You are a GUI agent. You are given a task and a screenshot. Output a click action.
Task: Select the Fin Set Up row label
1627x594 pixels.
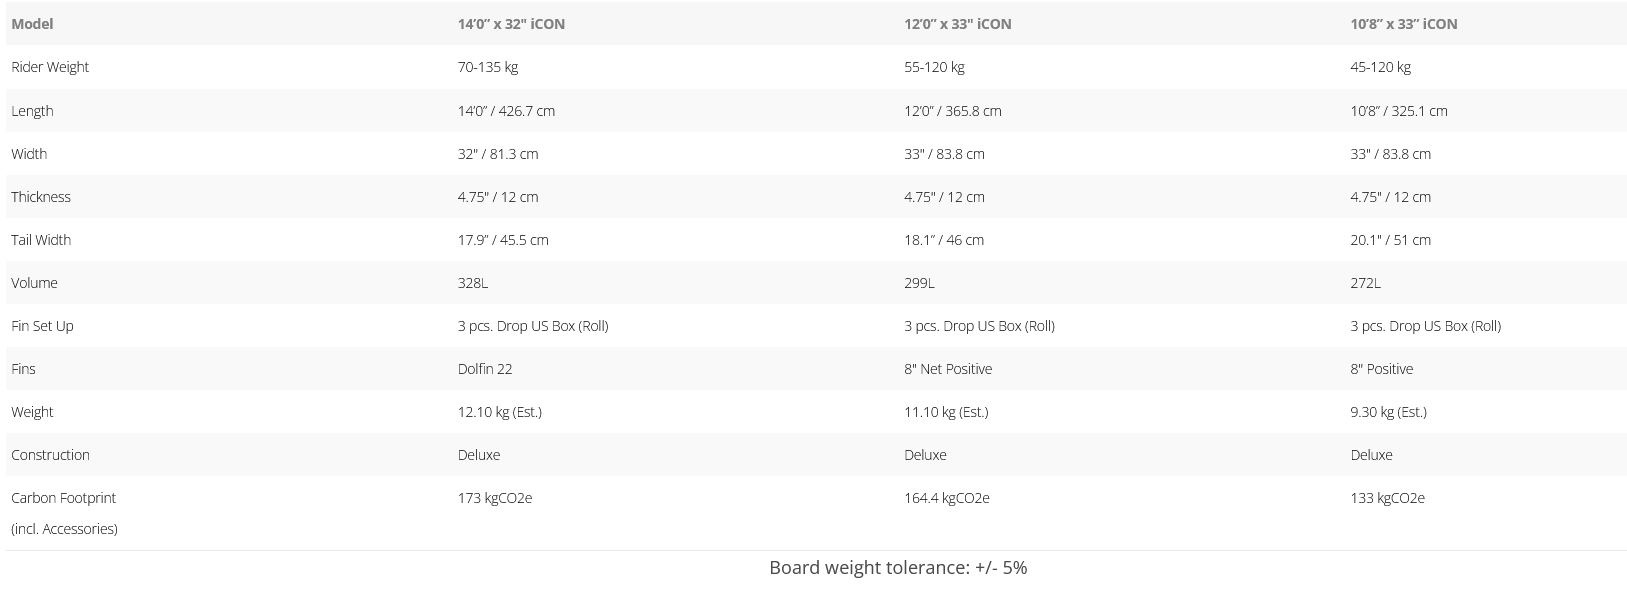tap(42, 326)
